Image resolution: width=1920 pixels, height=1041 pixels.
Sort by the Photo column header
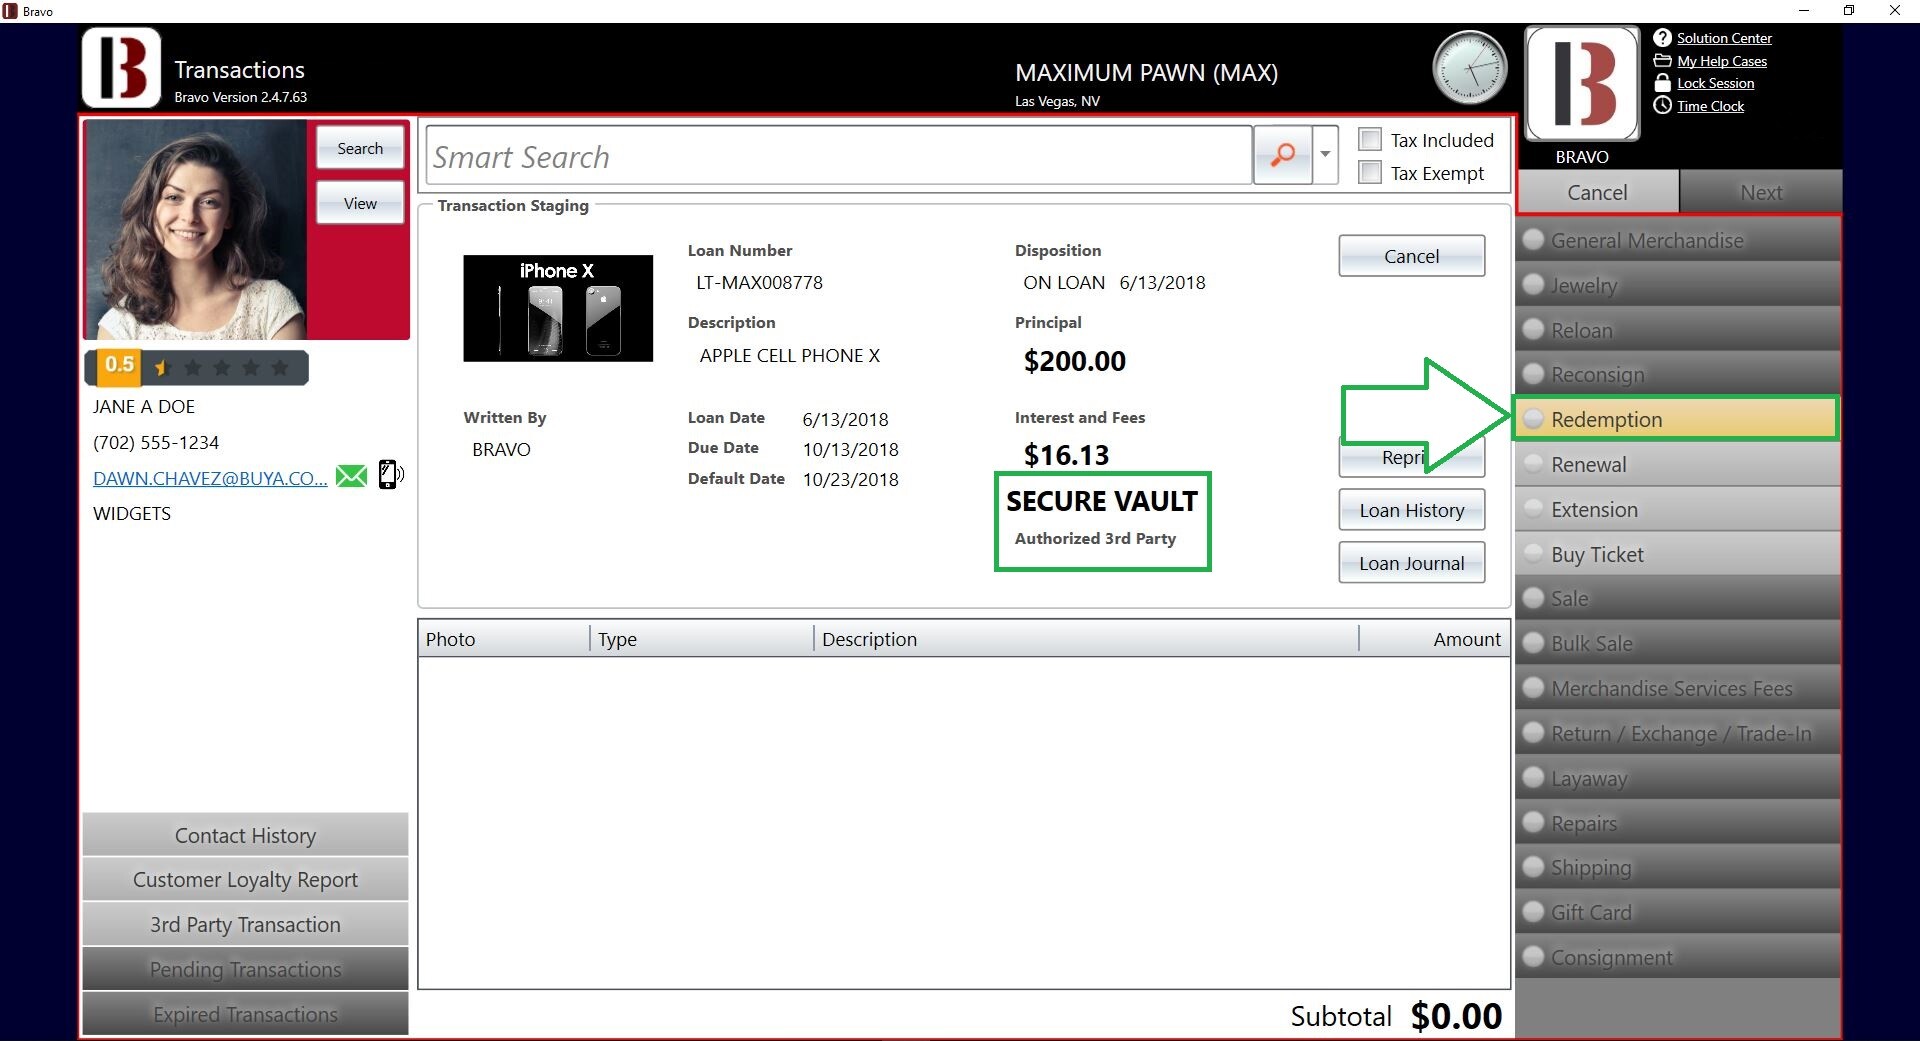pos(503,639)
